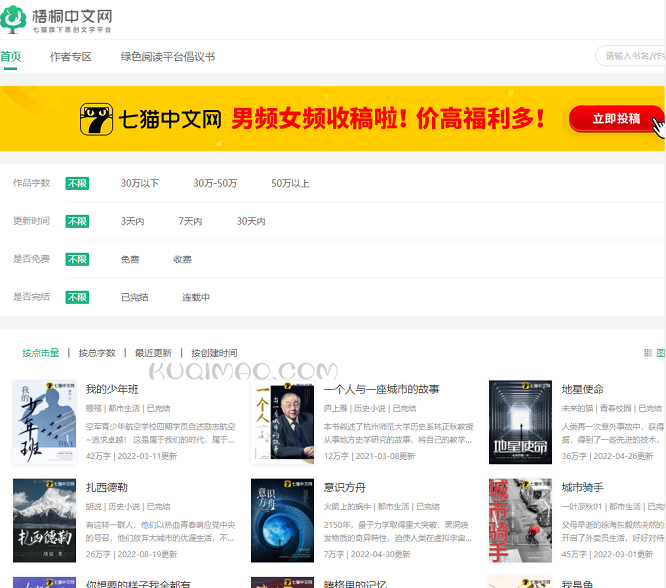Open 地星使命 title link
Viewport: 666px width, 588px height.
583,389
